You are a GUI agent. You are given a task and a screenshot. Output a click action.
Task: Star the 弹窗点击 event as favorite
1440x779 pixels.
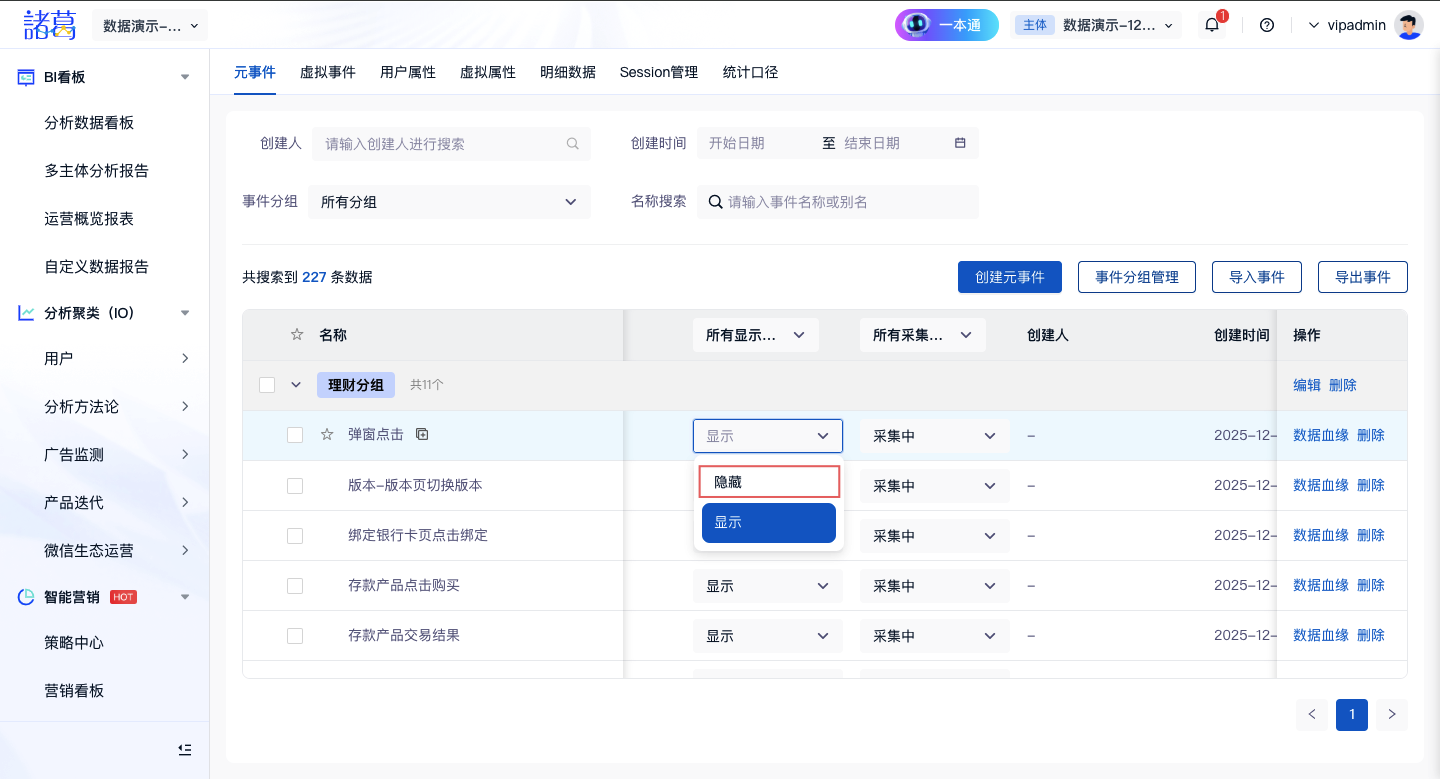[x=326, y=435]
